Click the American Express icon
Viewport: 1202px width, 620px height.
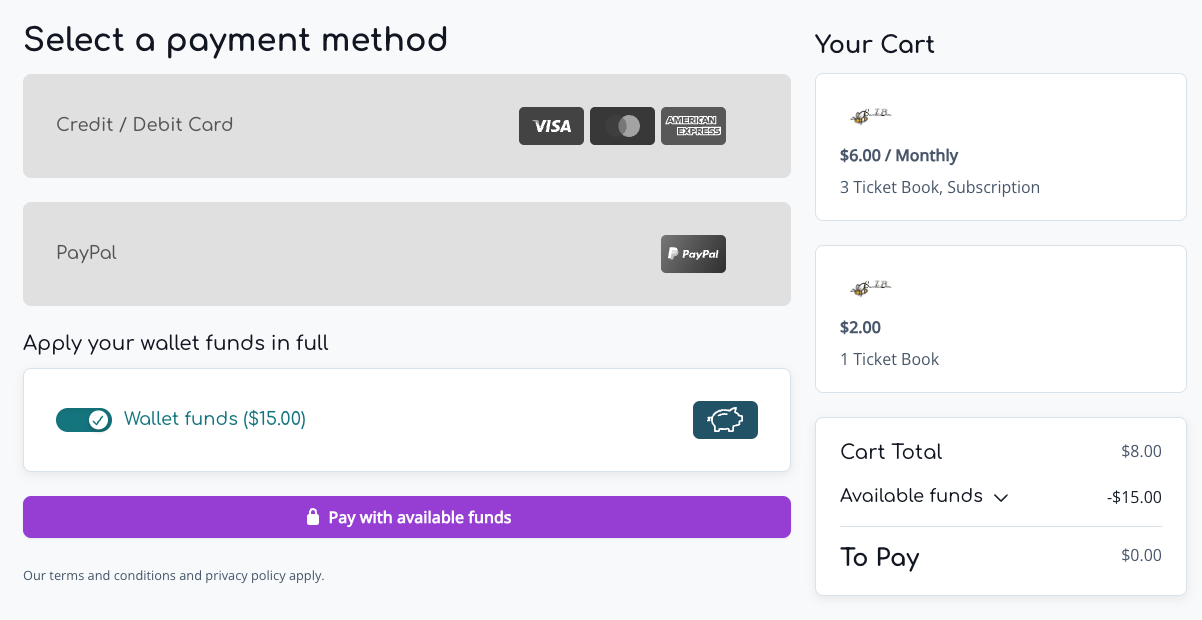(x=693, y=126)
